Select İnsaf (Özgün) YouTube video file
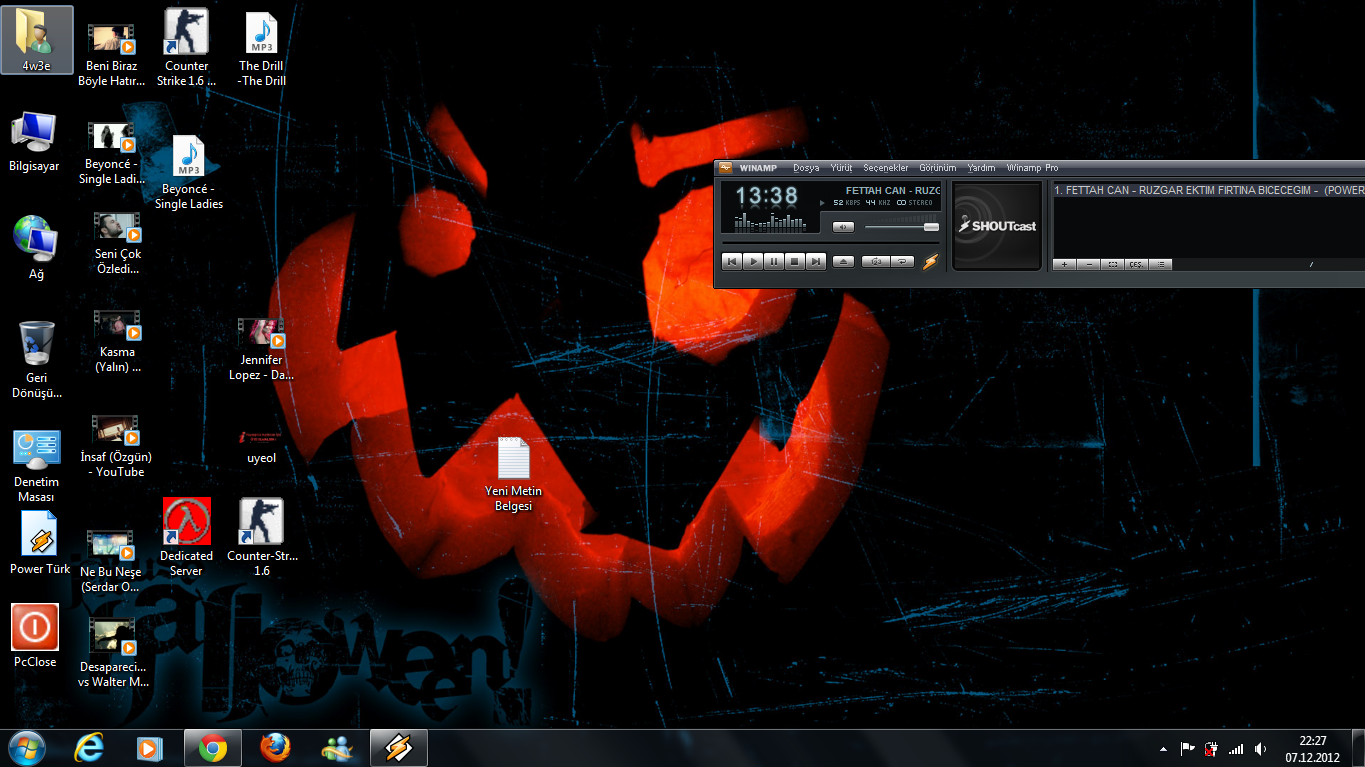Screen dimensions: 1365x767 (x=118, y=447)
